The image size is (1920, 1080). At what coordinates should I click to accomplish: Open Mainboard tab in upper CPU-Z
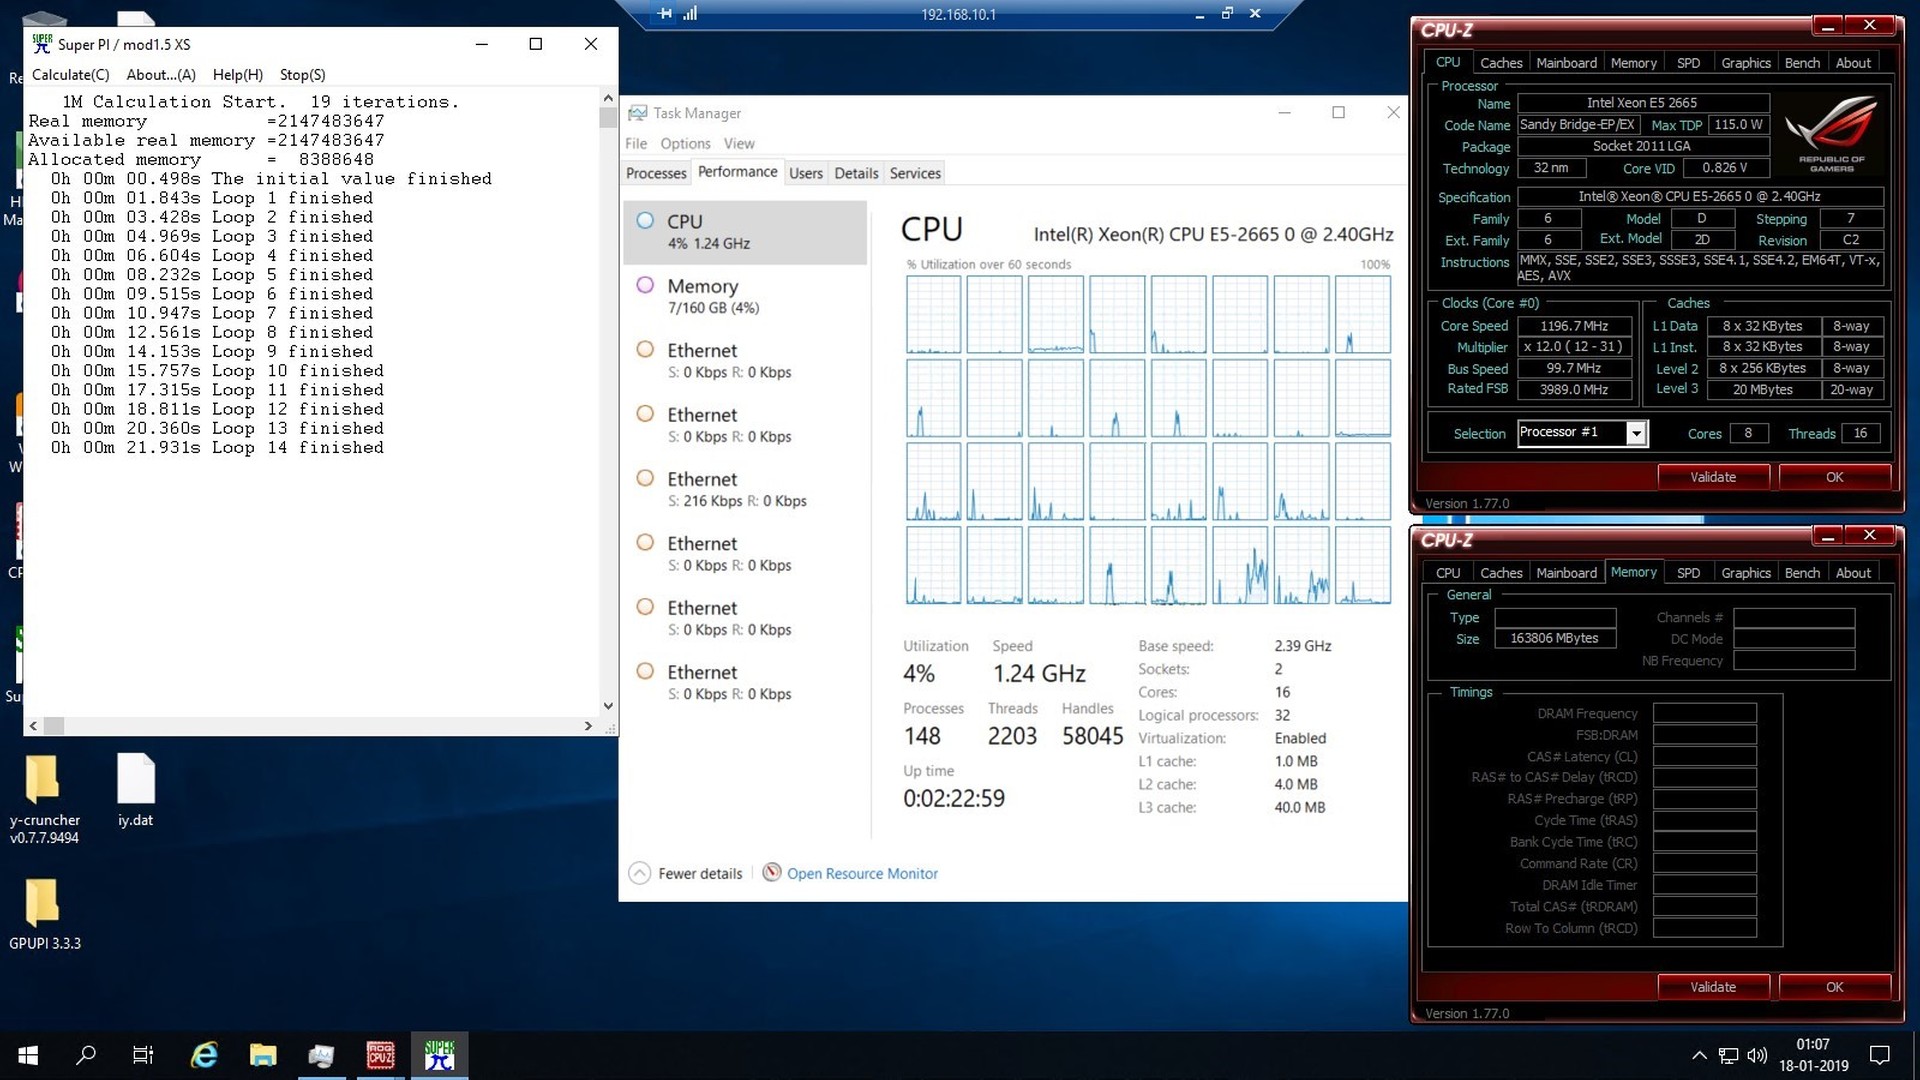pyautogui.click(x=1566, y=63)
